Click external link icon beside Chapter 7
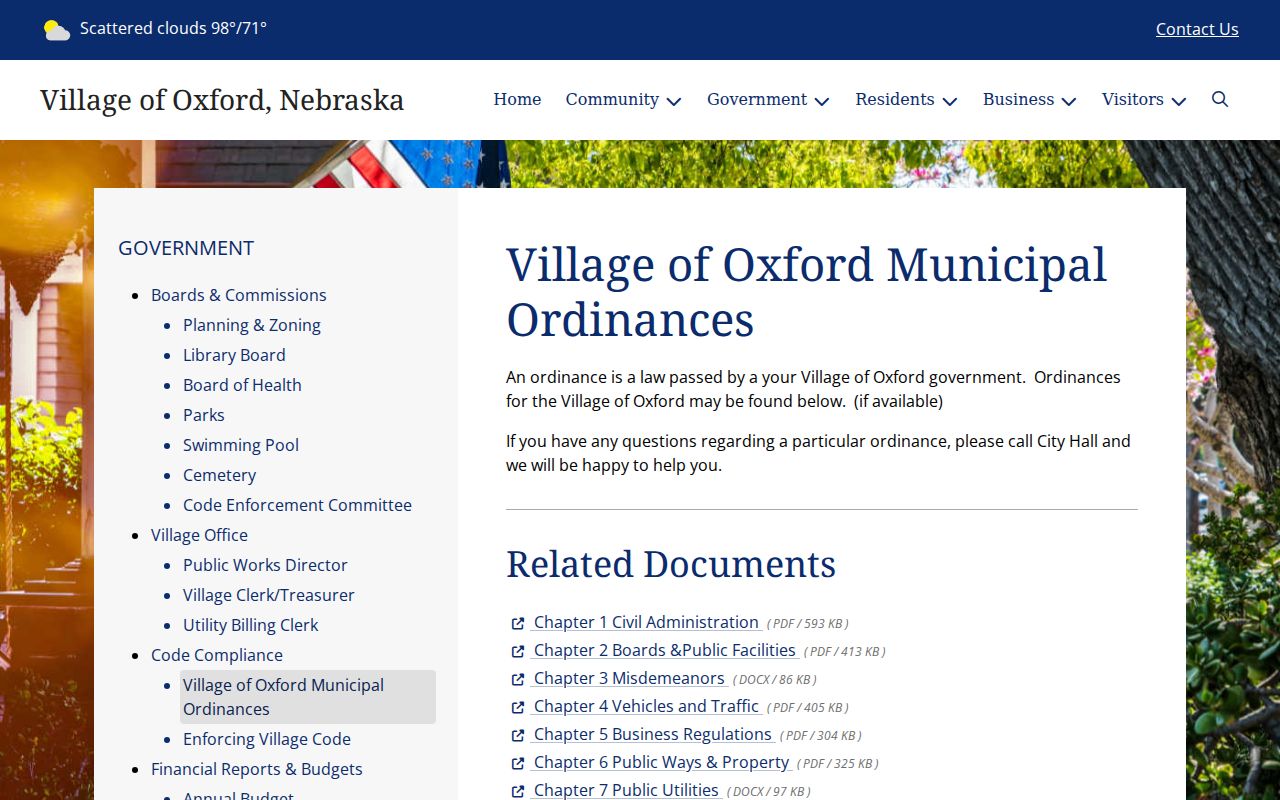This screenshot has height=800, width=1280. [x=518, y=791]
